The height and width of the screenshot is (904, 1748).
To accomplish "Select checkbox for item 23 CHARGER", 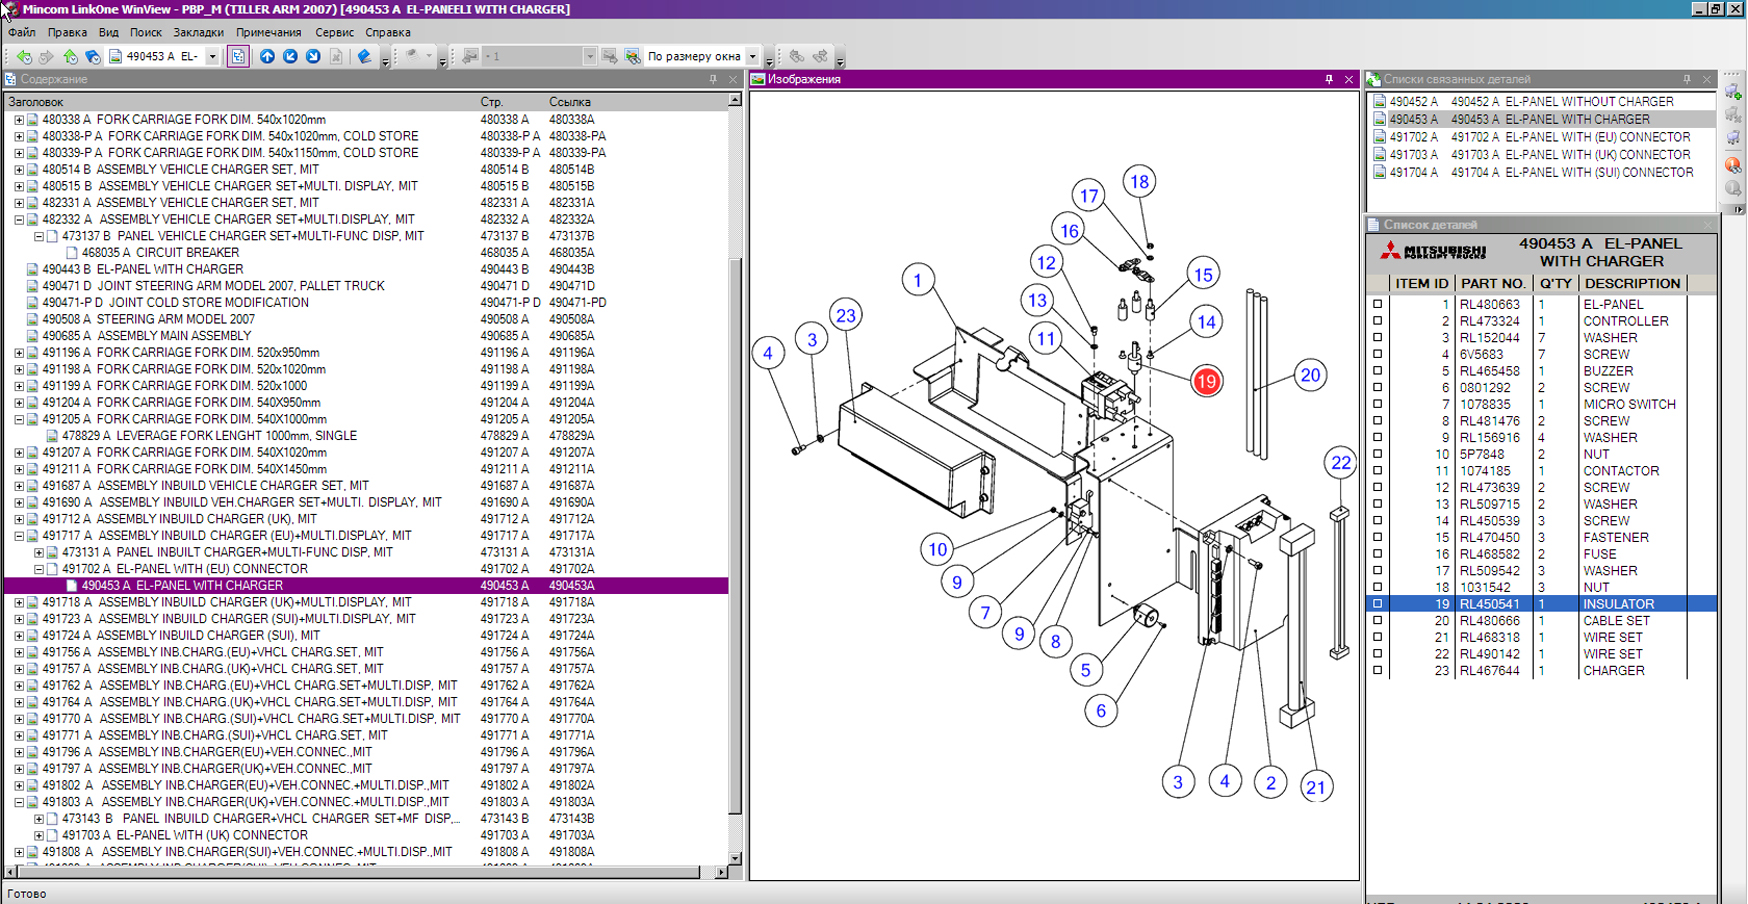I will [x=1378, y=671].
